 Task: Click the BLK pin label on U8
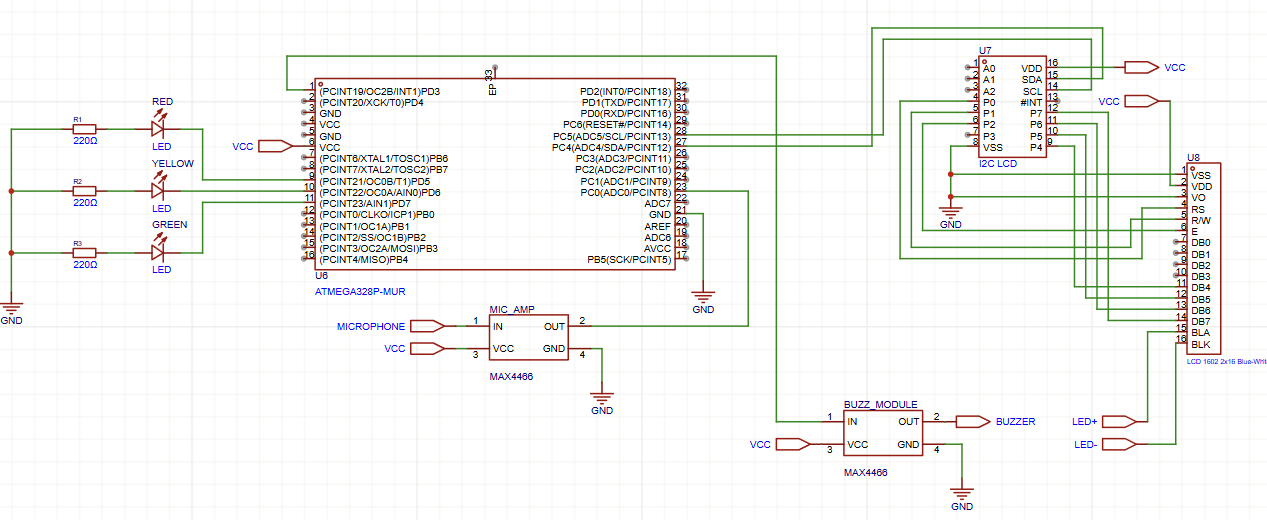1201,344
